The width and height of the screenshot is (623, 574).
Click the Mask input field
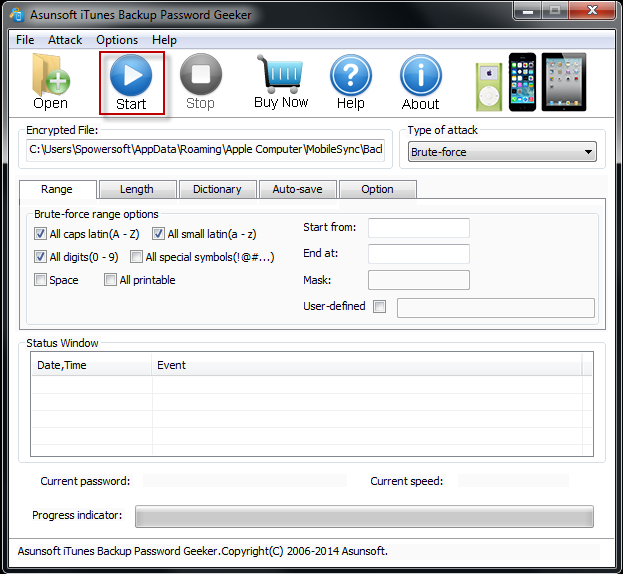pos(419,280)
